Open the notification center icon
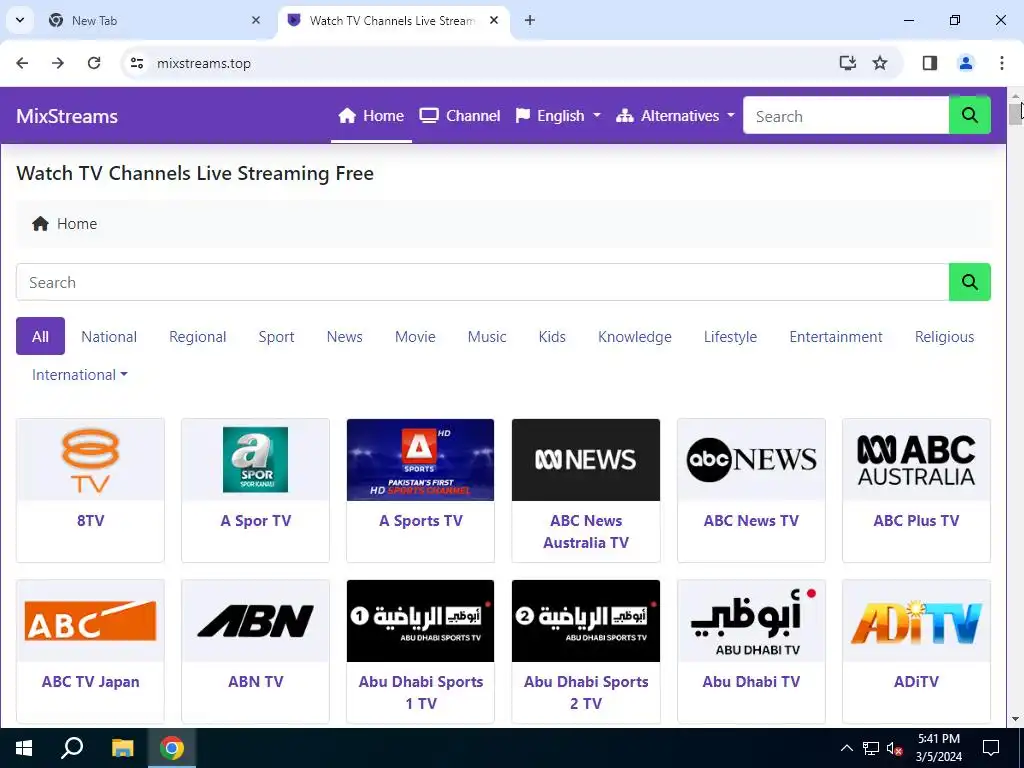The image size is (1024, 768). 991,748
